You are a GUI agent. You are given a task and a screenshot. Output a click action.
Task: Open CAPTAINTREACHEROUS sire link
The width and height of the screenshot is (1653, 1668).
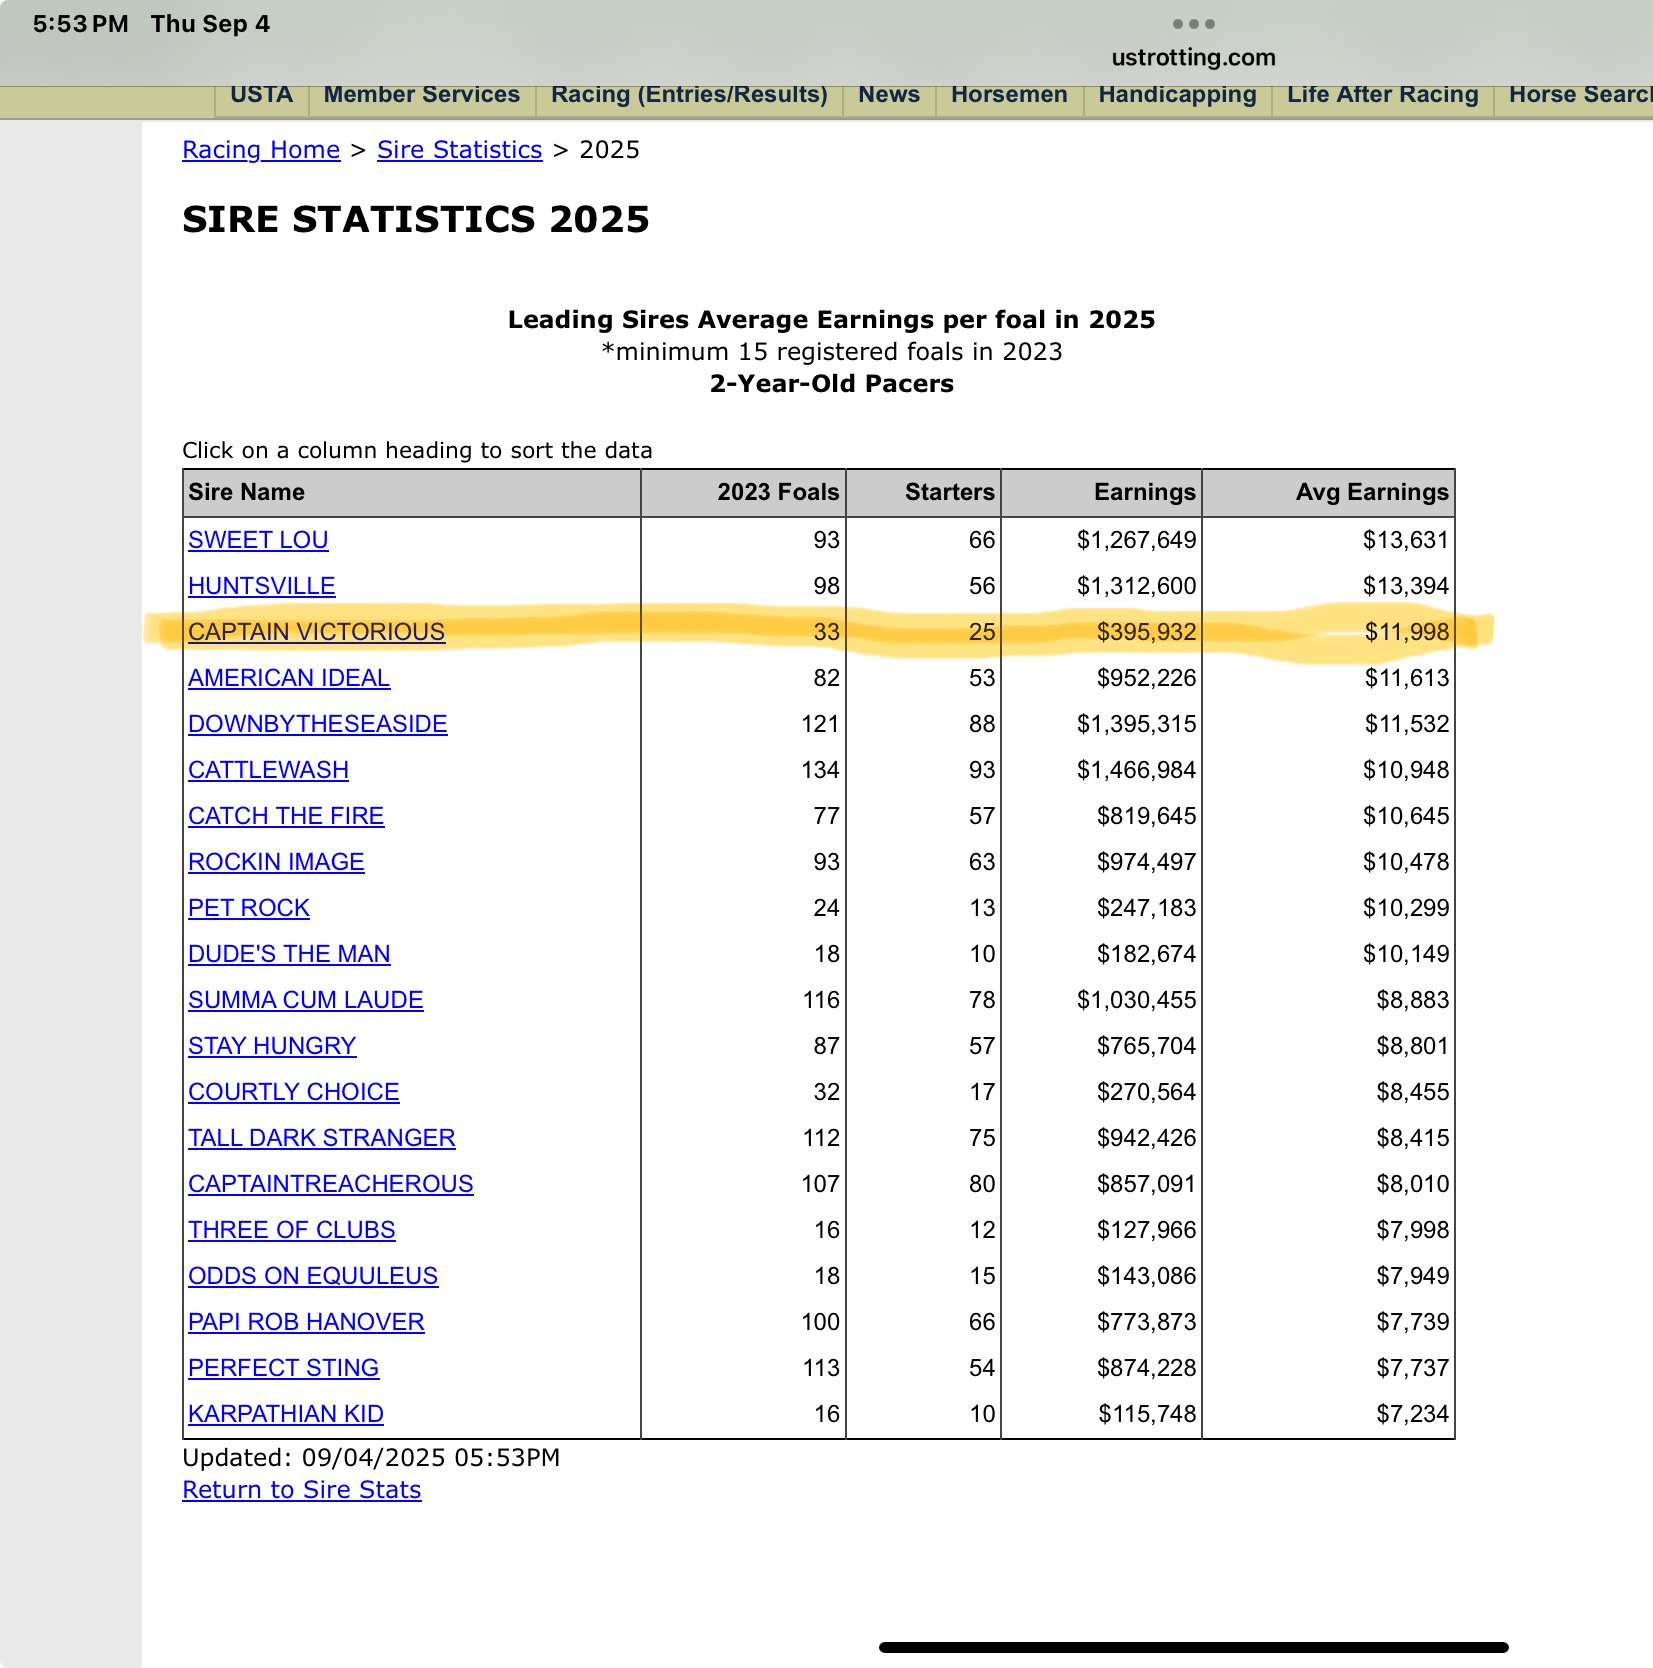point(331,1184)
